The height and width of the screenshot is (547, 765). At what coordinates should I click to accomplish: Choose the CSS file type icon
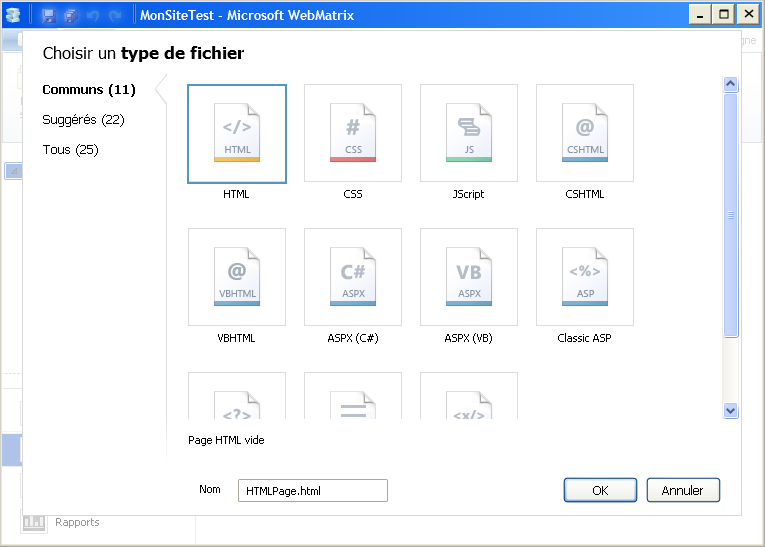pos(353,134)
